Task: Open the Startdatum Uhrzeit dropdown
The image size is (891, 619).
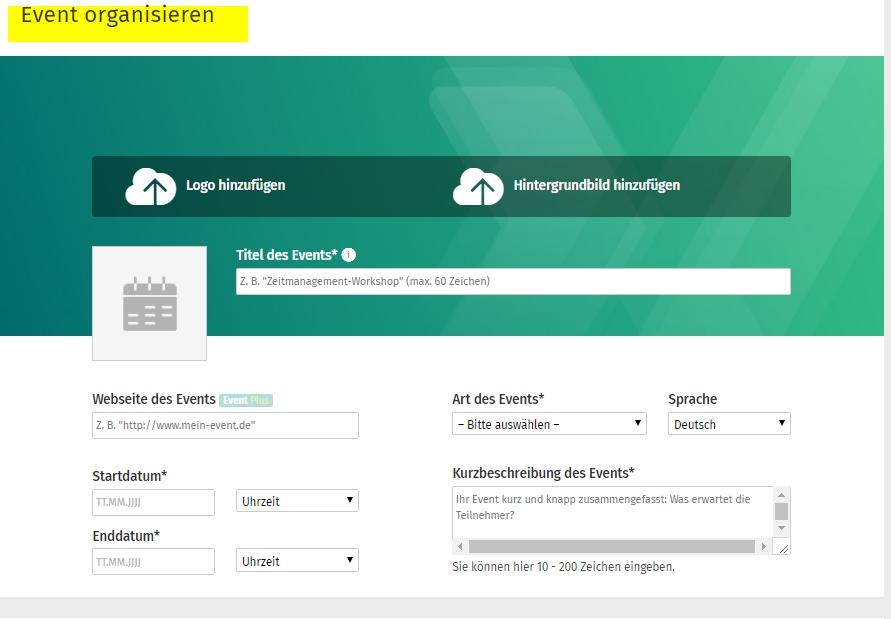Action: (297, 501)
